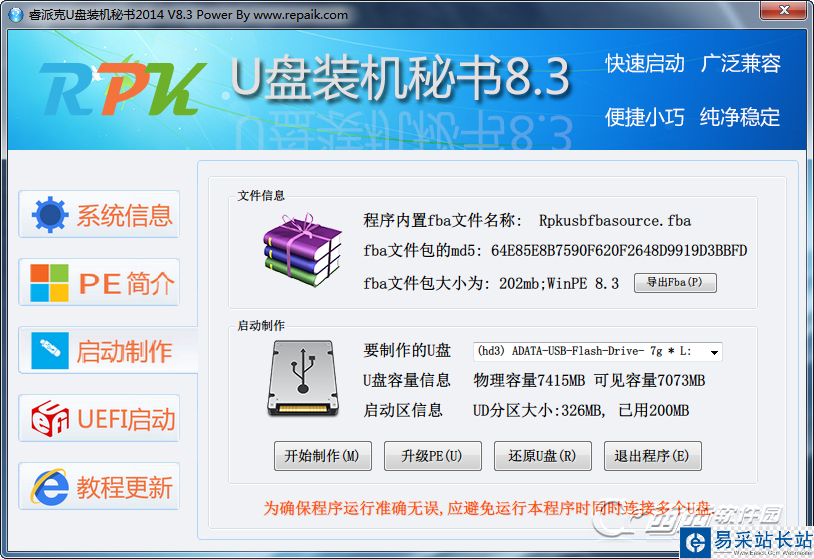Click the label 启动区信息

[x=402, y=411]
